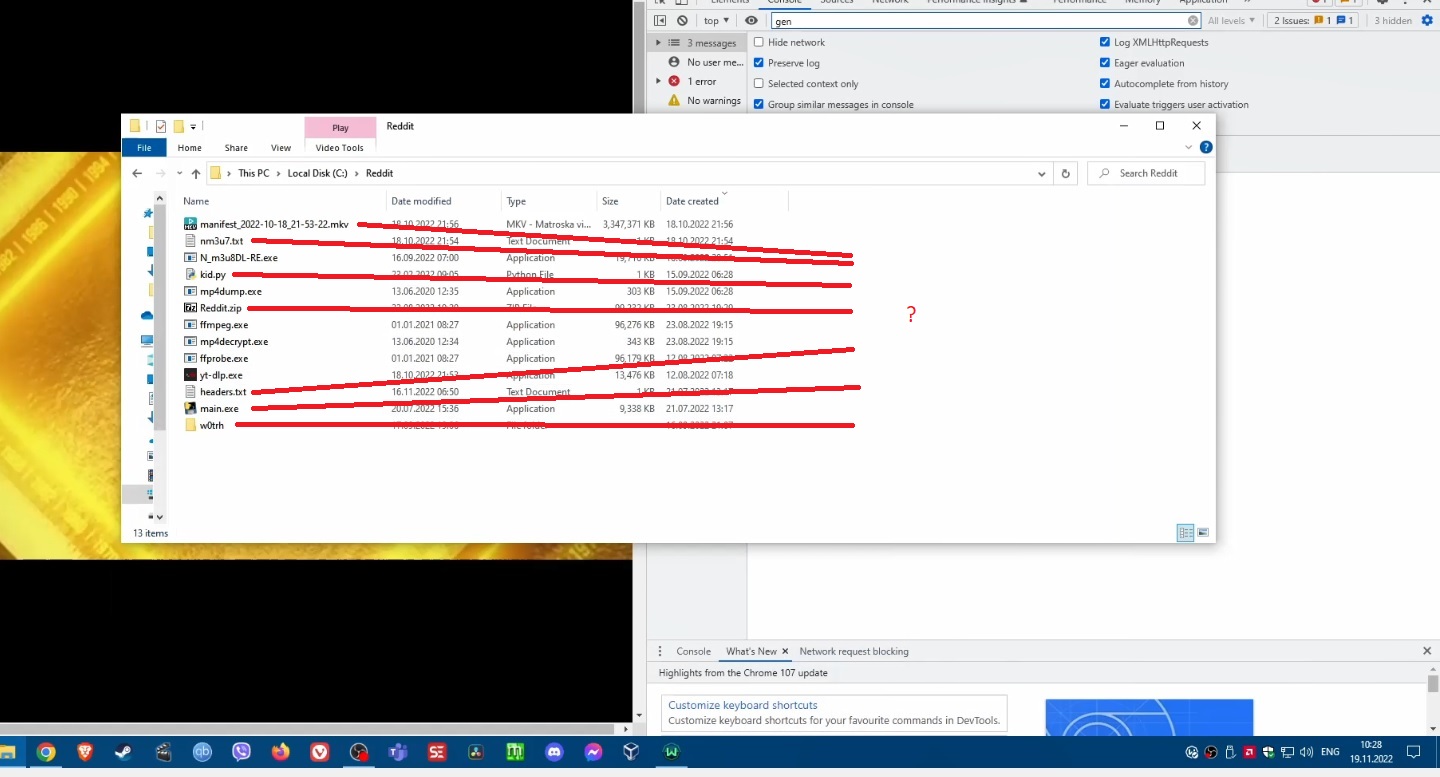Open Vivaldi from the taskbar
Screen dimensions: 1440x777
[319, 752]
